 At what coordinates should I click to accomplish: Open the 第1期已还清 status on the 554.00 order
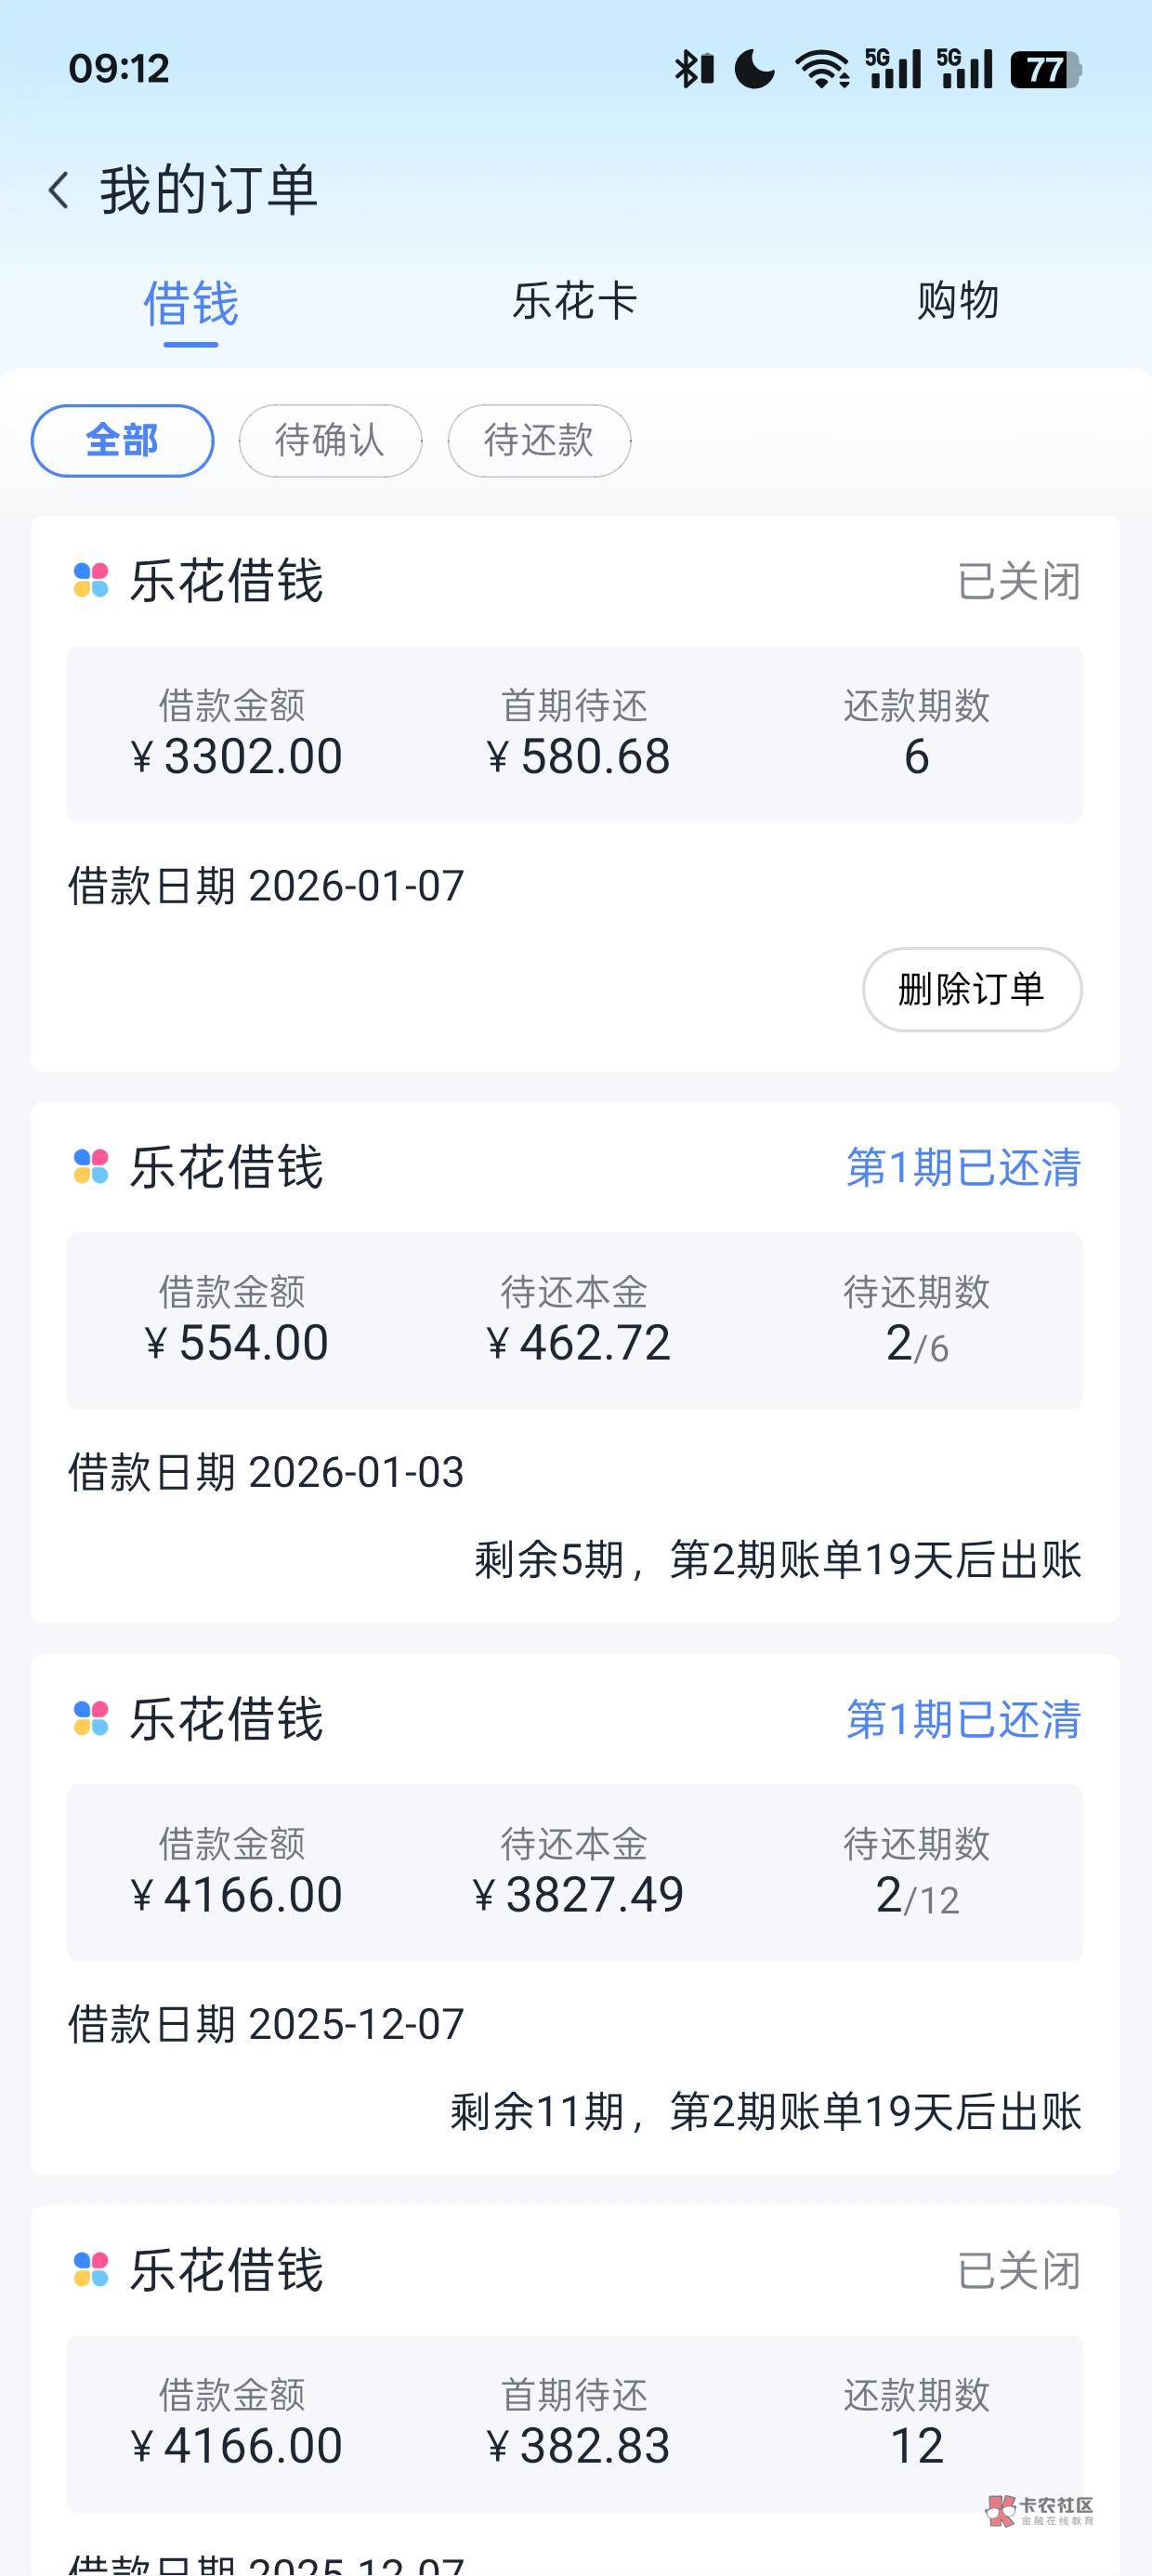[x=963, y=1167]
